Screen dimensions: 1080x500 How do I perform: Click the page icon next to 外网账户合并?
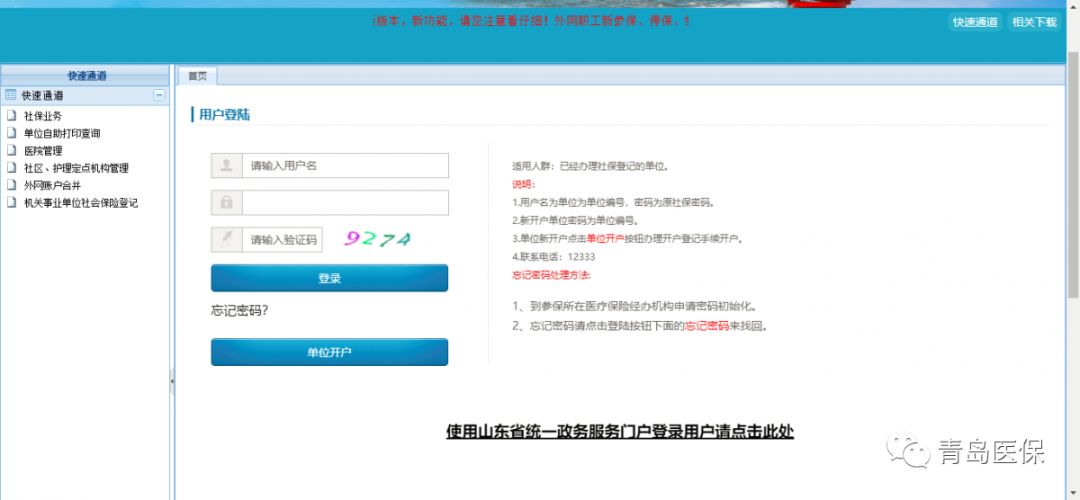coord(12,185)
